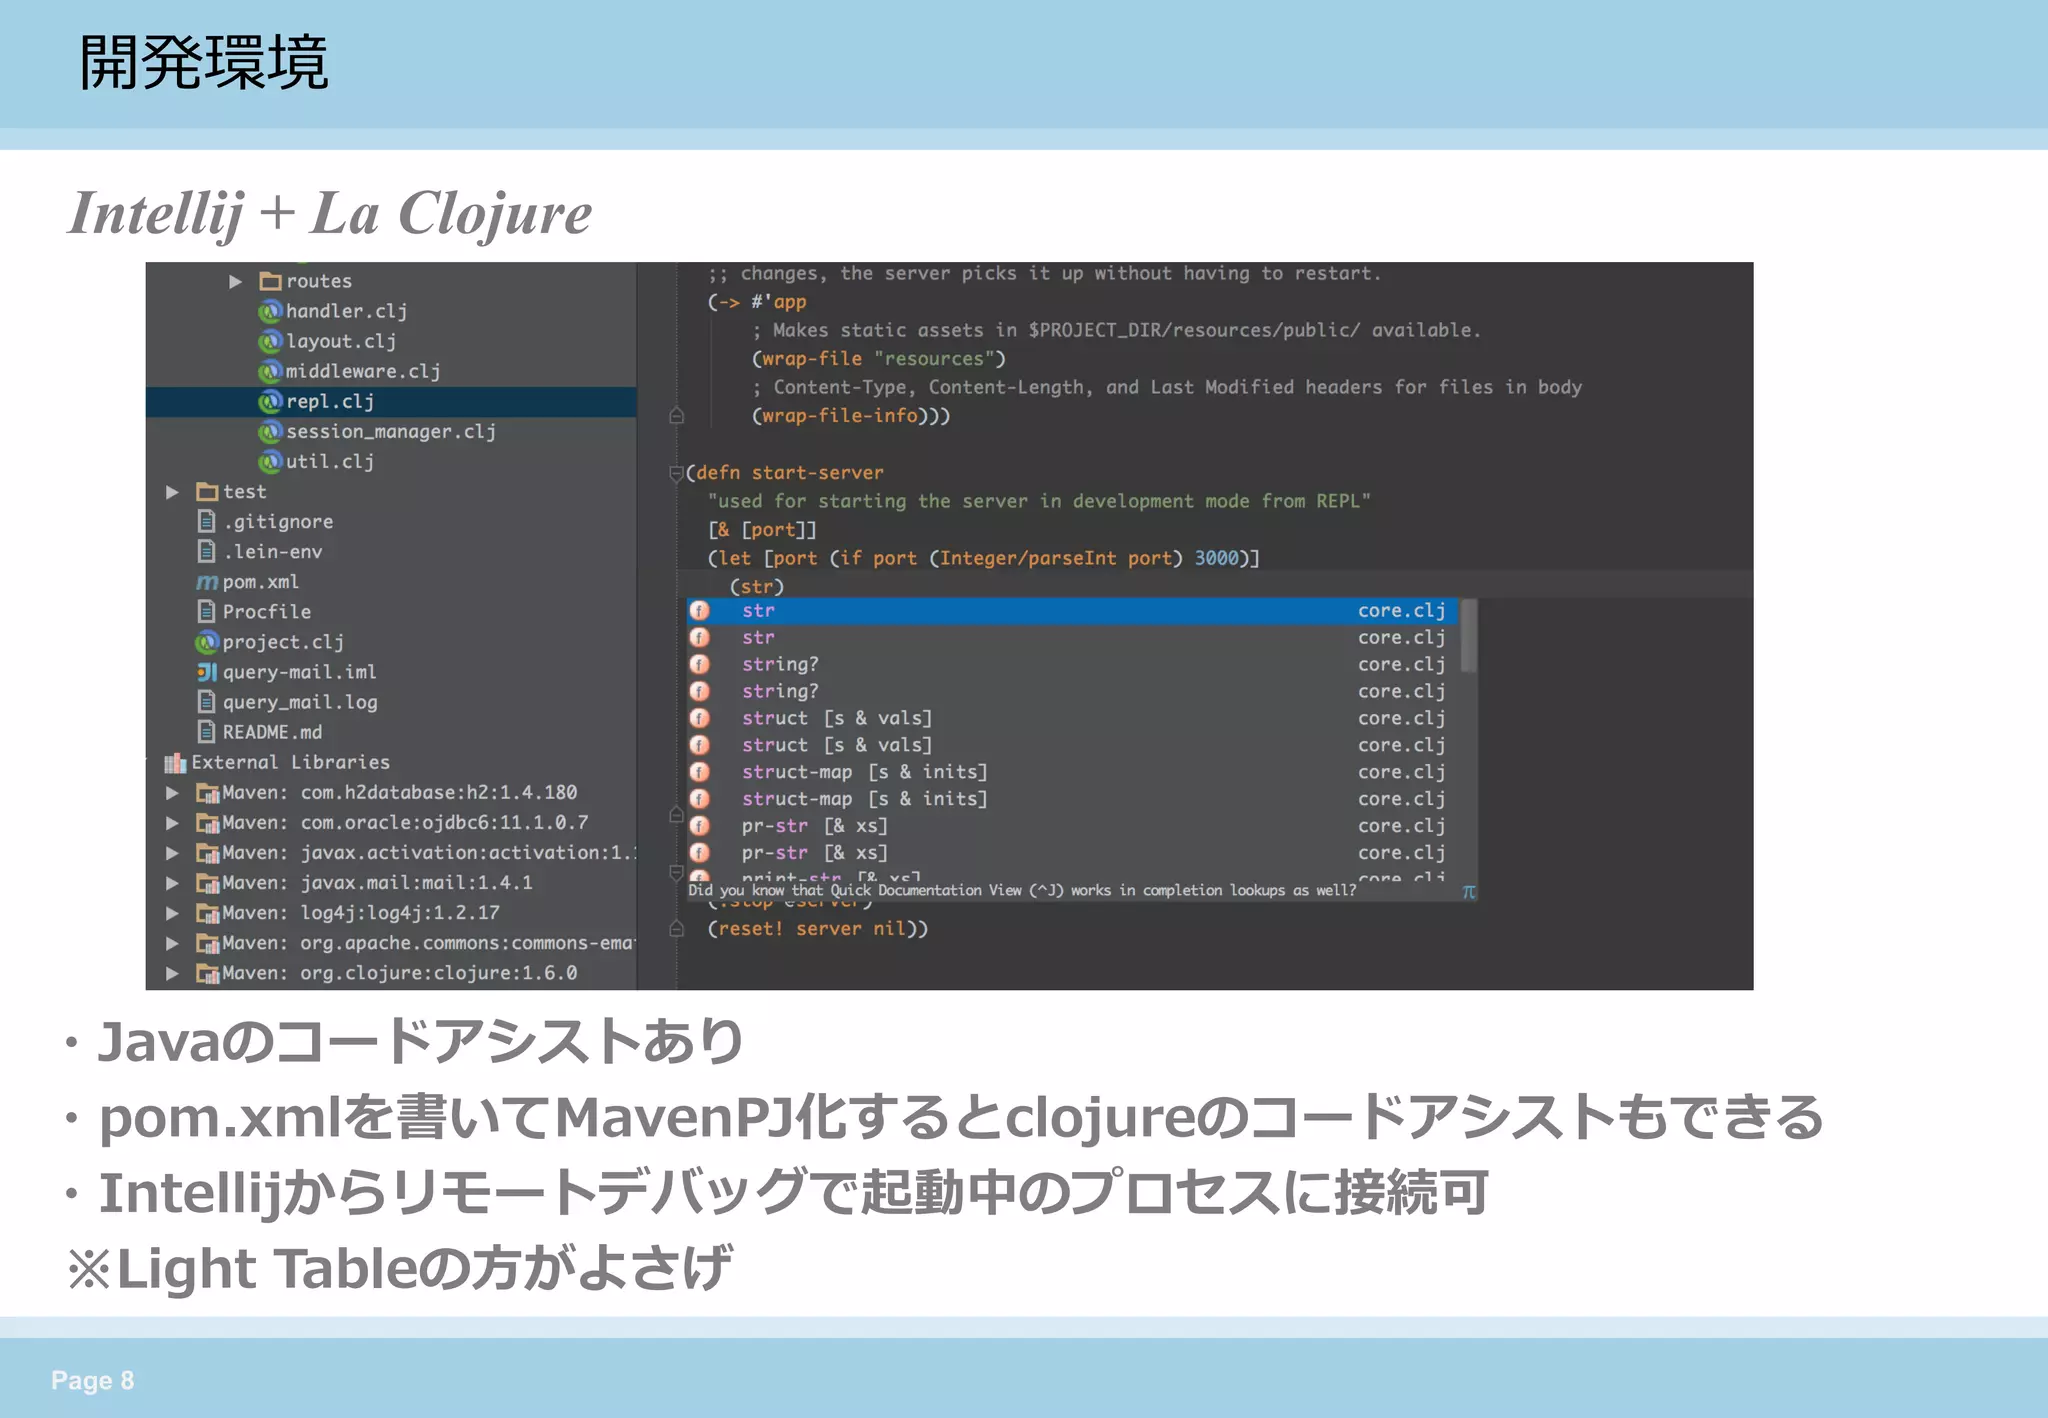Image resolution: width=2048 pixels, height=1418 pixels.
Task: Click function icon beside first struct-map completion
Action: click(700, 773)
